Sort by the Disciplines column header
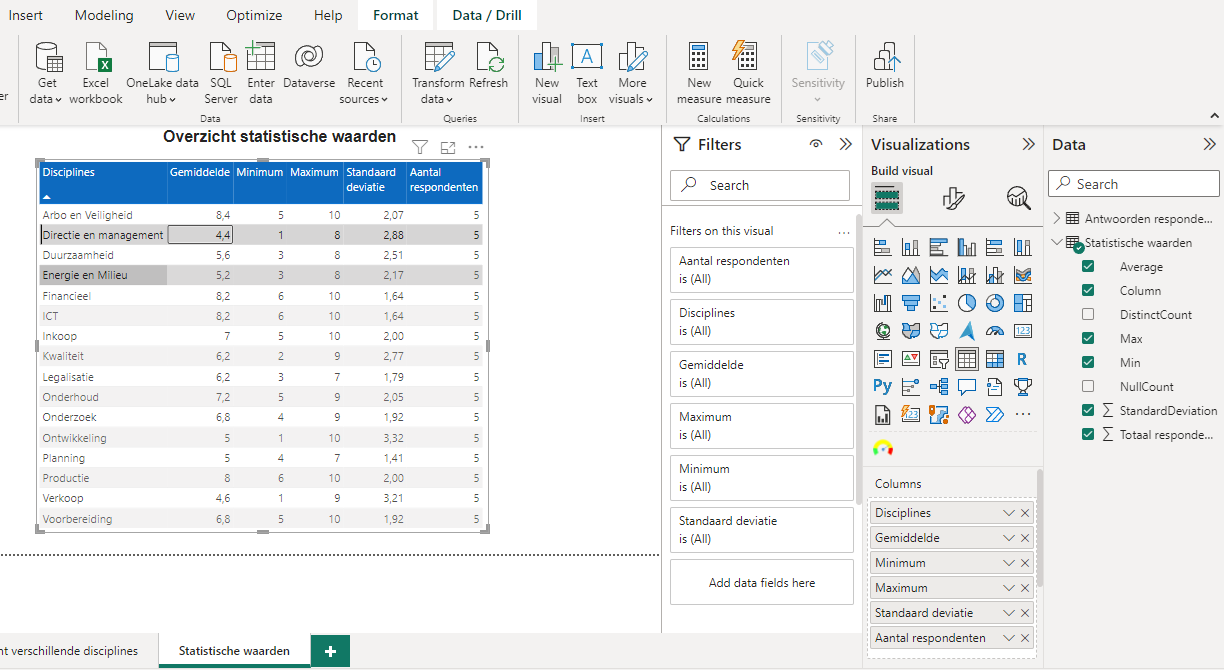Screen dimensions: 1224x670 pyautogui.click(x=103, y=182)
